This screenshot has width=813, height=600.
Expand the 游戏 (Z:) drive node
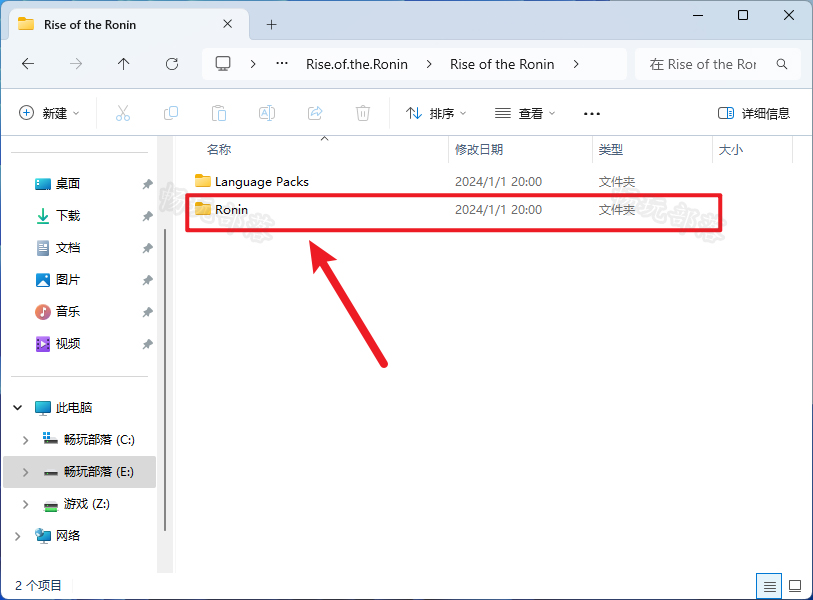tap(25, 504)
